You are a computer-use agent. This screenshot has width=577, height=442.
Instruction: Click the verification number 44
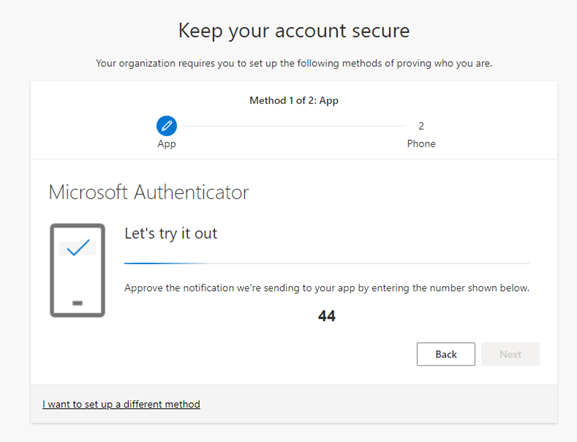327,316
